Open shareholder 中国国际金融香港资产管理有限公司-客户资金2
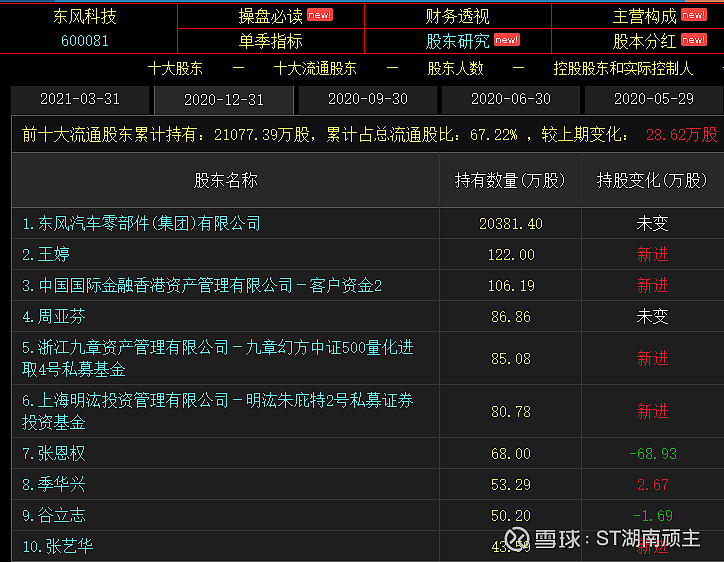724x562 pixels. coord(202,286)
